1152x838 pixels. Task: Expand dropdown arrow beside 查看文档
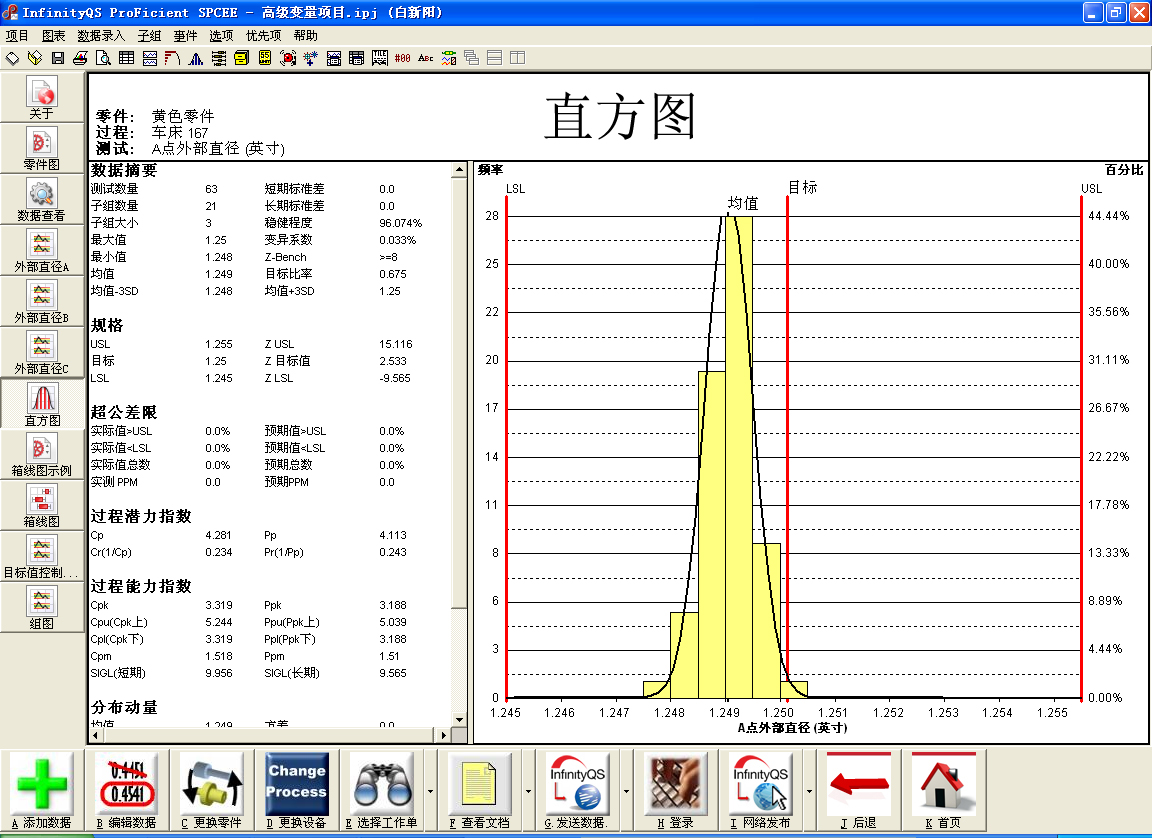528,791
